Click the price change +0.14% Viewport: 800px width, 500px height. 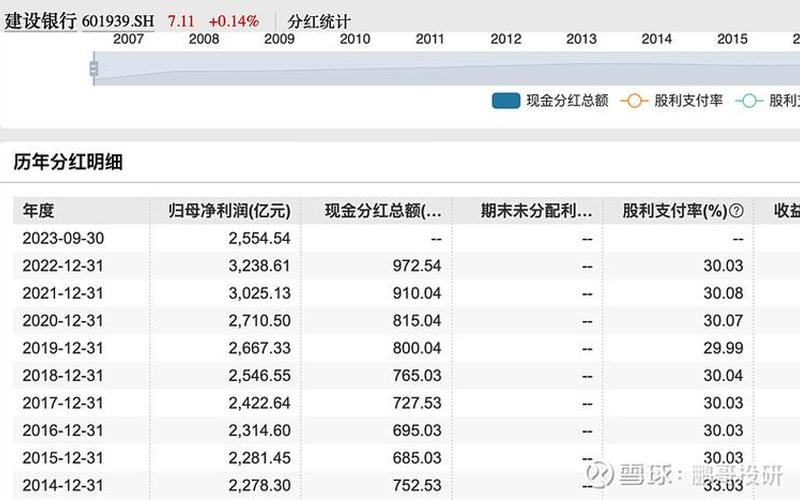[x=234, y=21]
